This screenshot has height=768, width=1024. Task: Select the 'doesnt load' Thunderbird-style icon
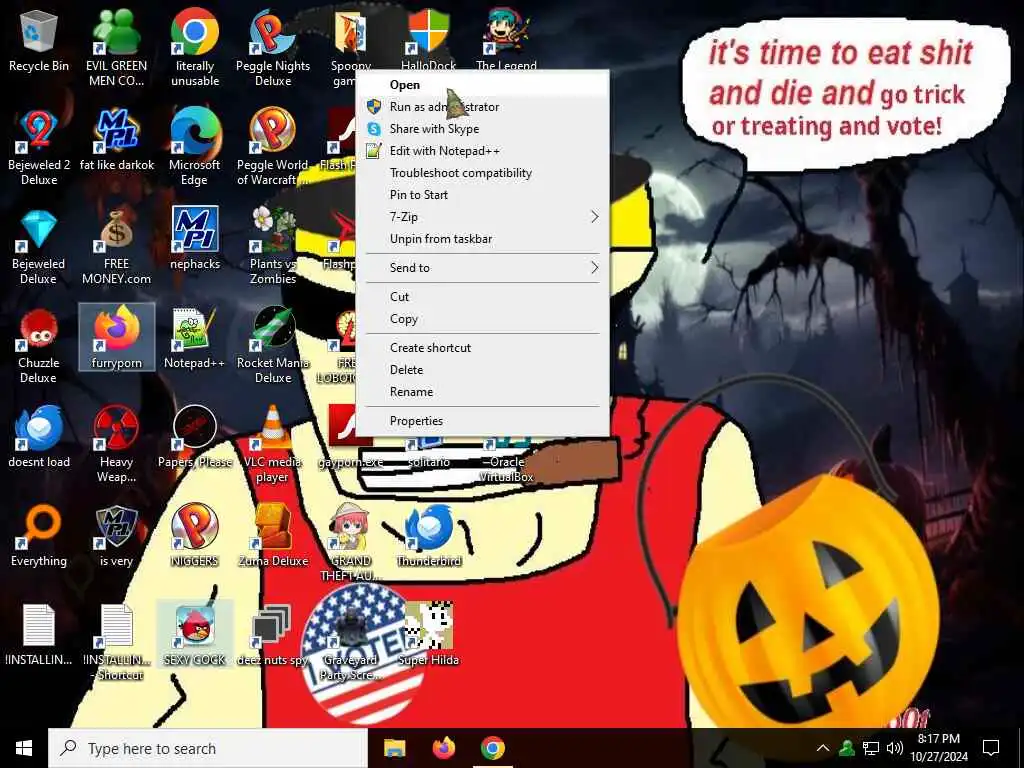click(39, 437)
